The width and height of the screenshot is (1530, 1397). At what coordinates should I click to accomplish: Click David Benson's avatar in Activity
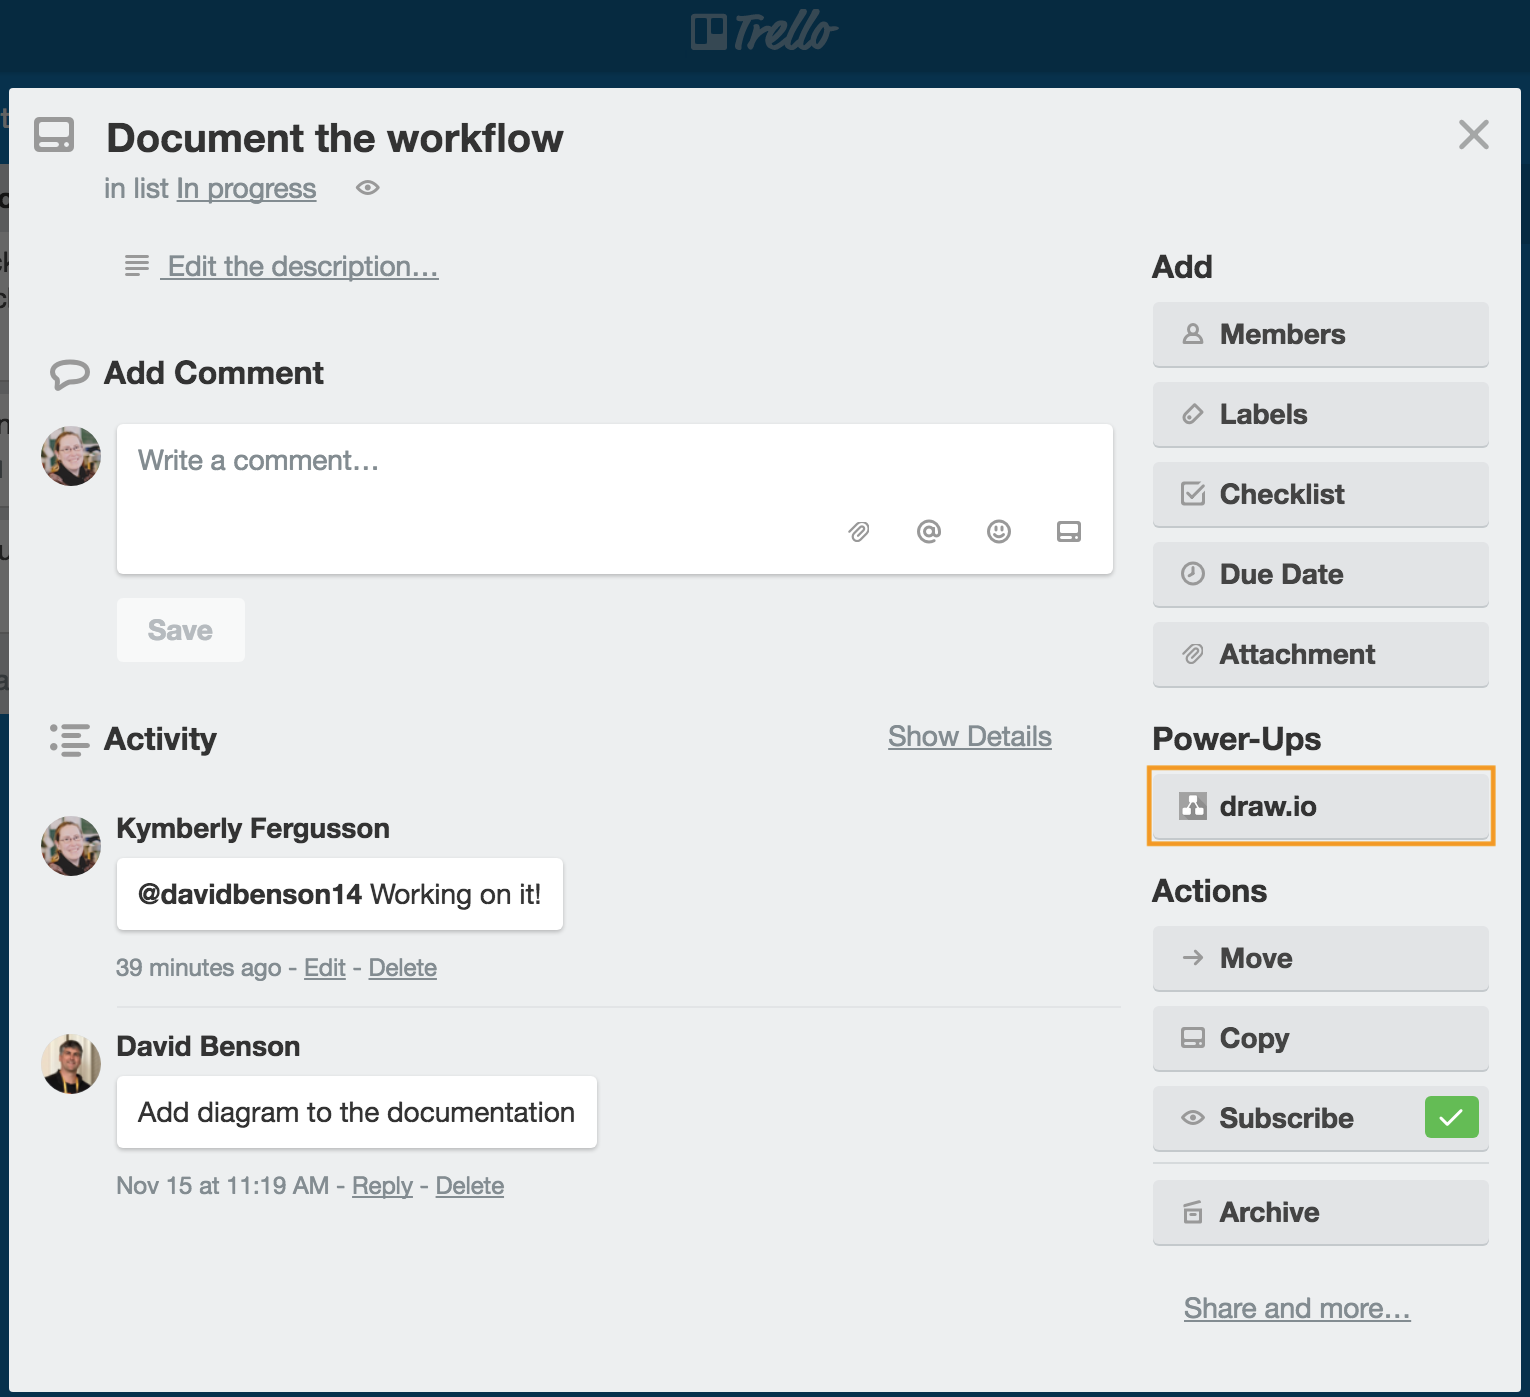(71, 1064)
